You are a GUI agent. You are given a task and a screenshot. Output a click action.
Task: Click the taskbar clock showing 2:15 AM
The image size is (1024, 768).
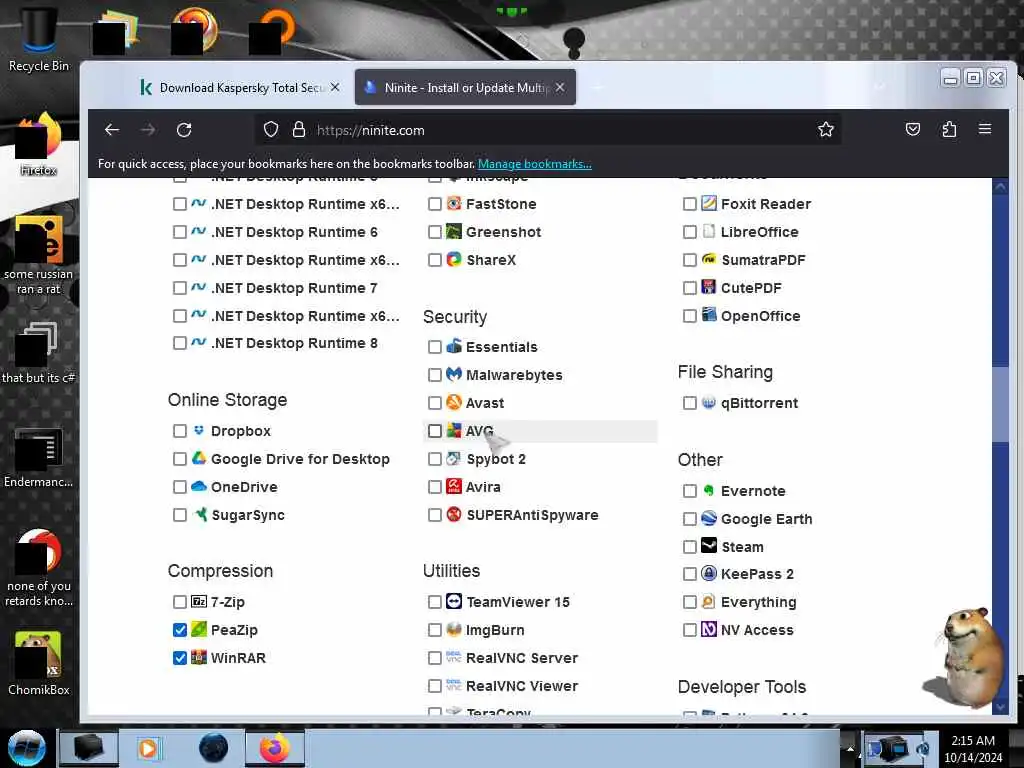point(973,748)
